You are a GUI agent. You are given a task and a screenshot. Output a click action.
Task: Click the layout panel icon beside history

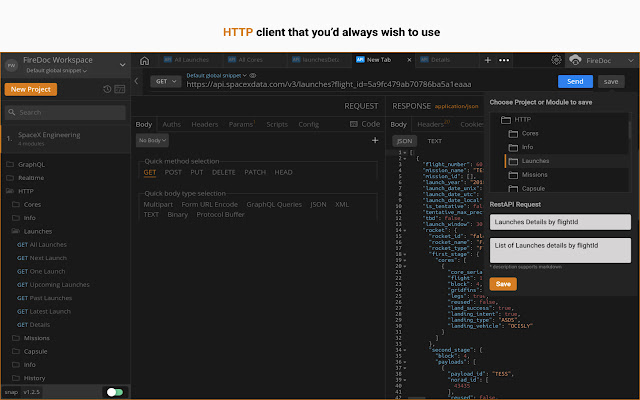coord(120,89)
